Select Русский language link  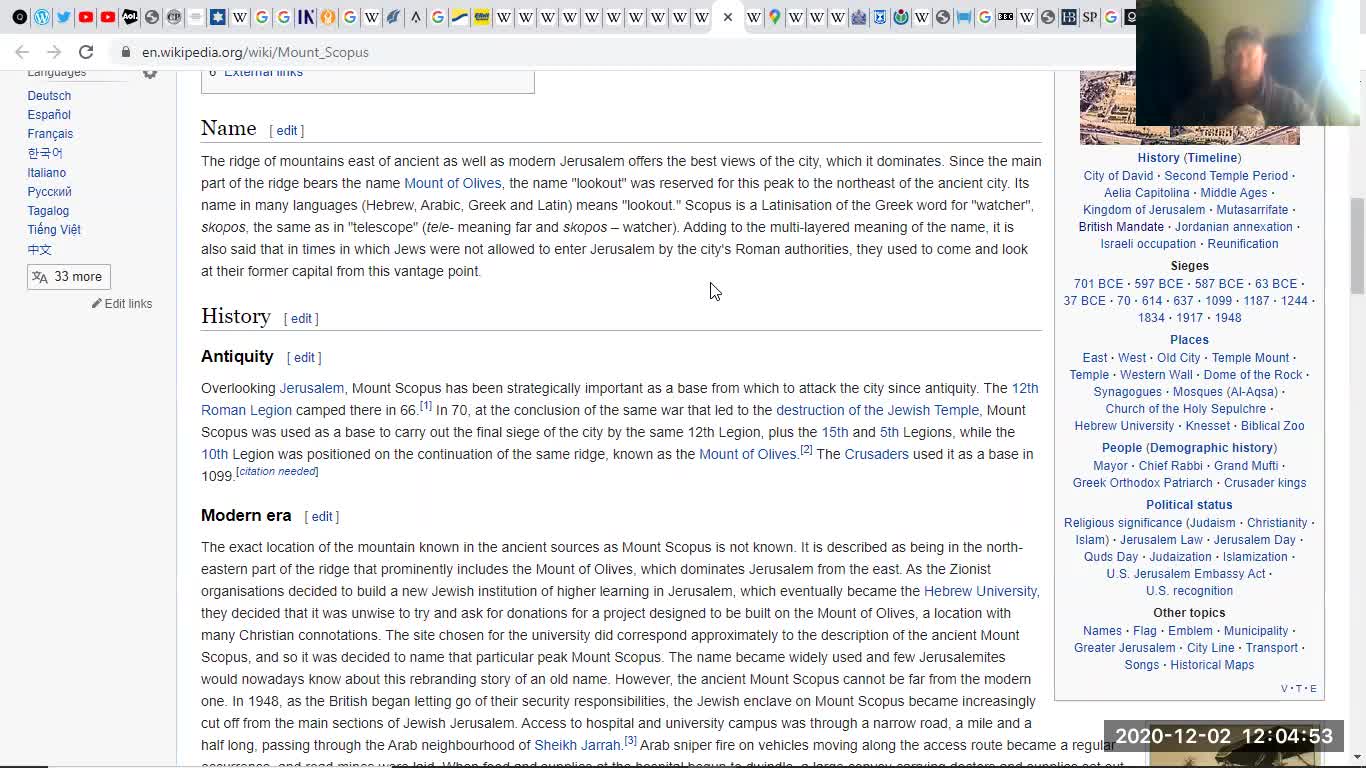pos(49,192)
